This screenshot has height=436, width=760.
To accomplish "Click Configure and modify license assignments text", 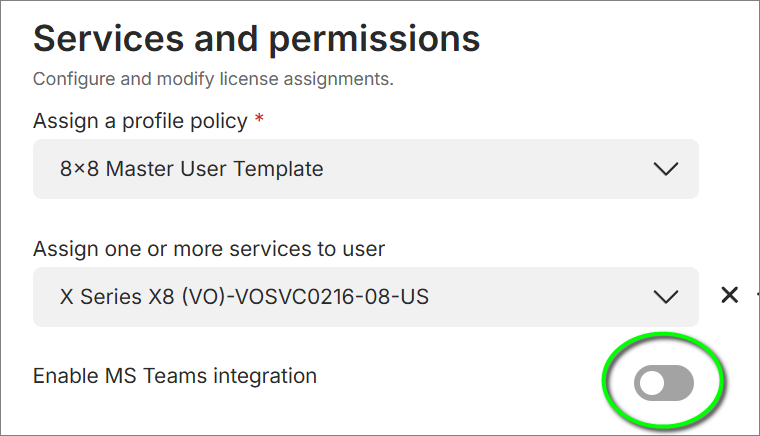I will [213, 79].
